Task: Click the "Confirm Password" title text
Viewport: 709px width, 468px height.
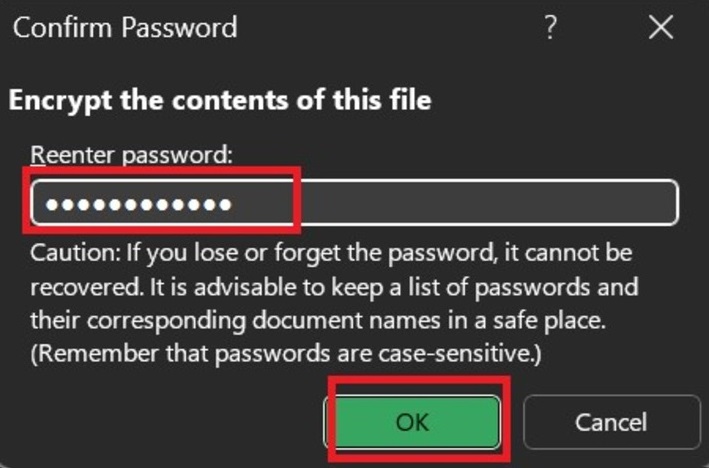Action: pos(125,27)
